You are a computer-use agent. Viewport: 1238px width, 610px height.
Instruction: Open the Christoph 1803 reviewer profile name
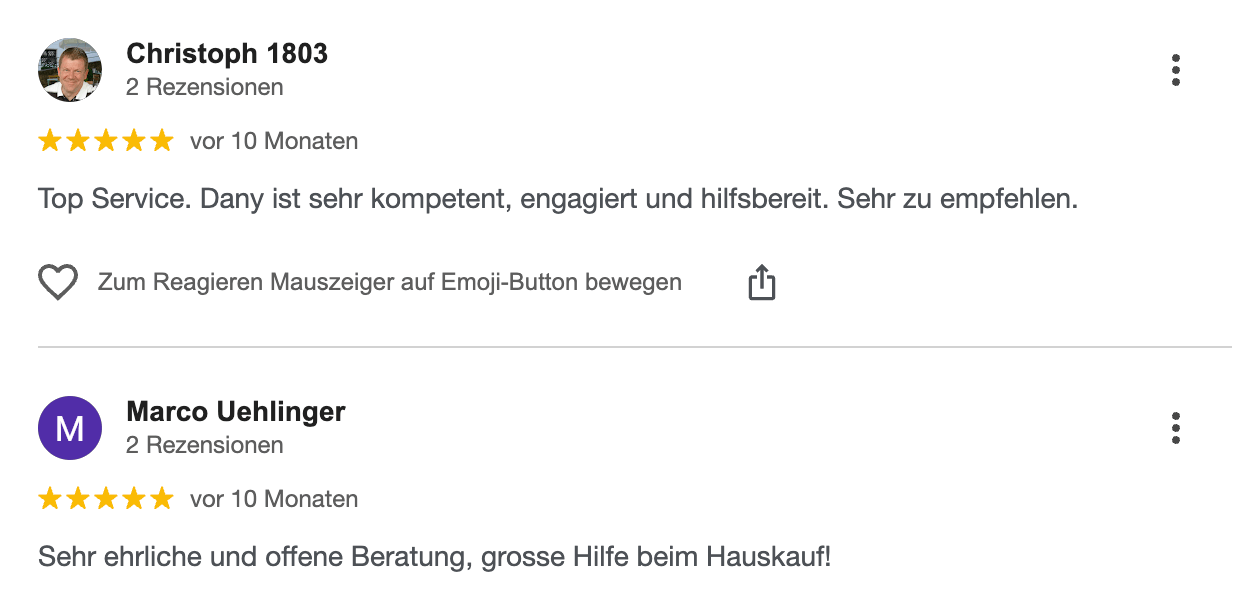227,54
